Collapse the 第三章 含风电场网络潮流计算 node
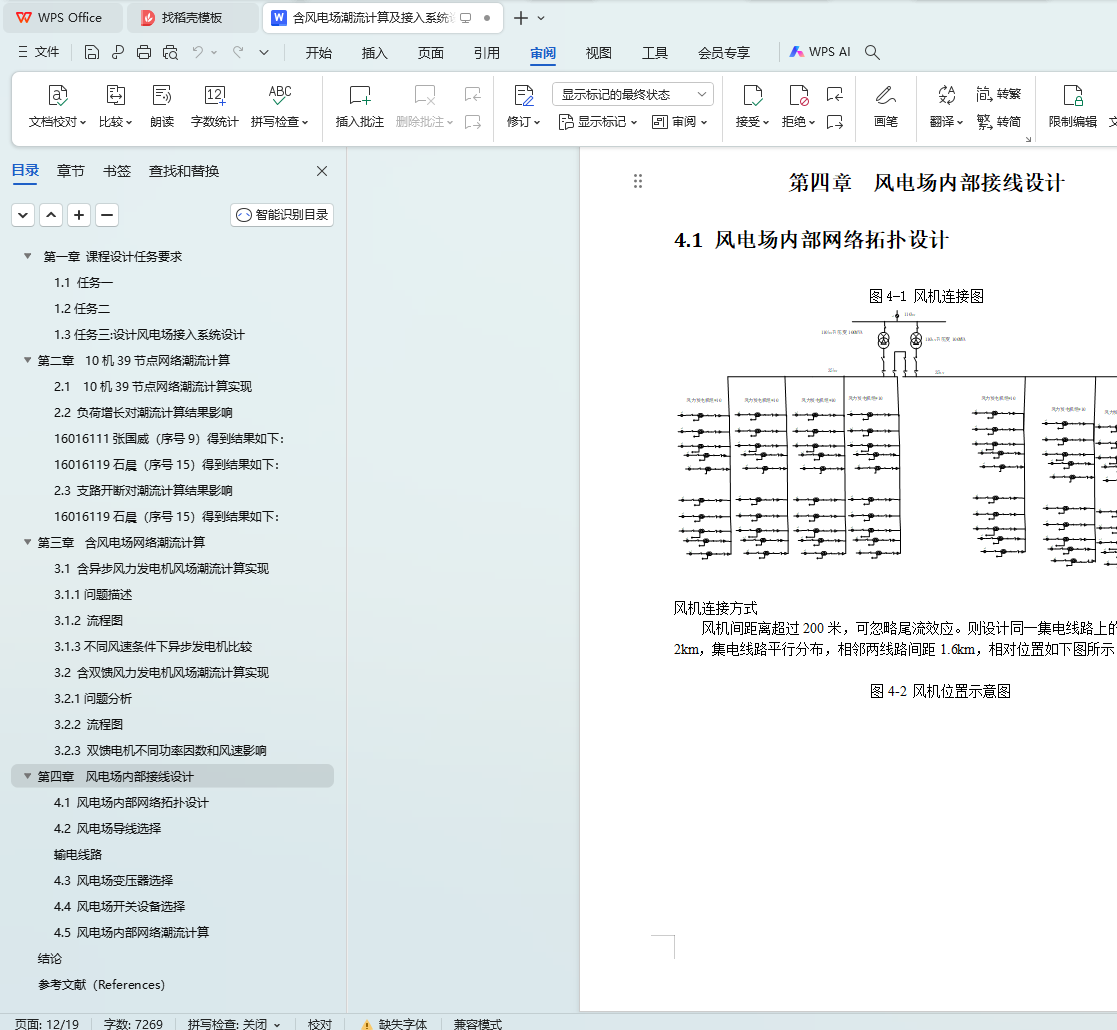The height and width of the screenshot is (1030, 1117). [x=28, y=542]
